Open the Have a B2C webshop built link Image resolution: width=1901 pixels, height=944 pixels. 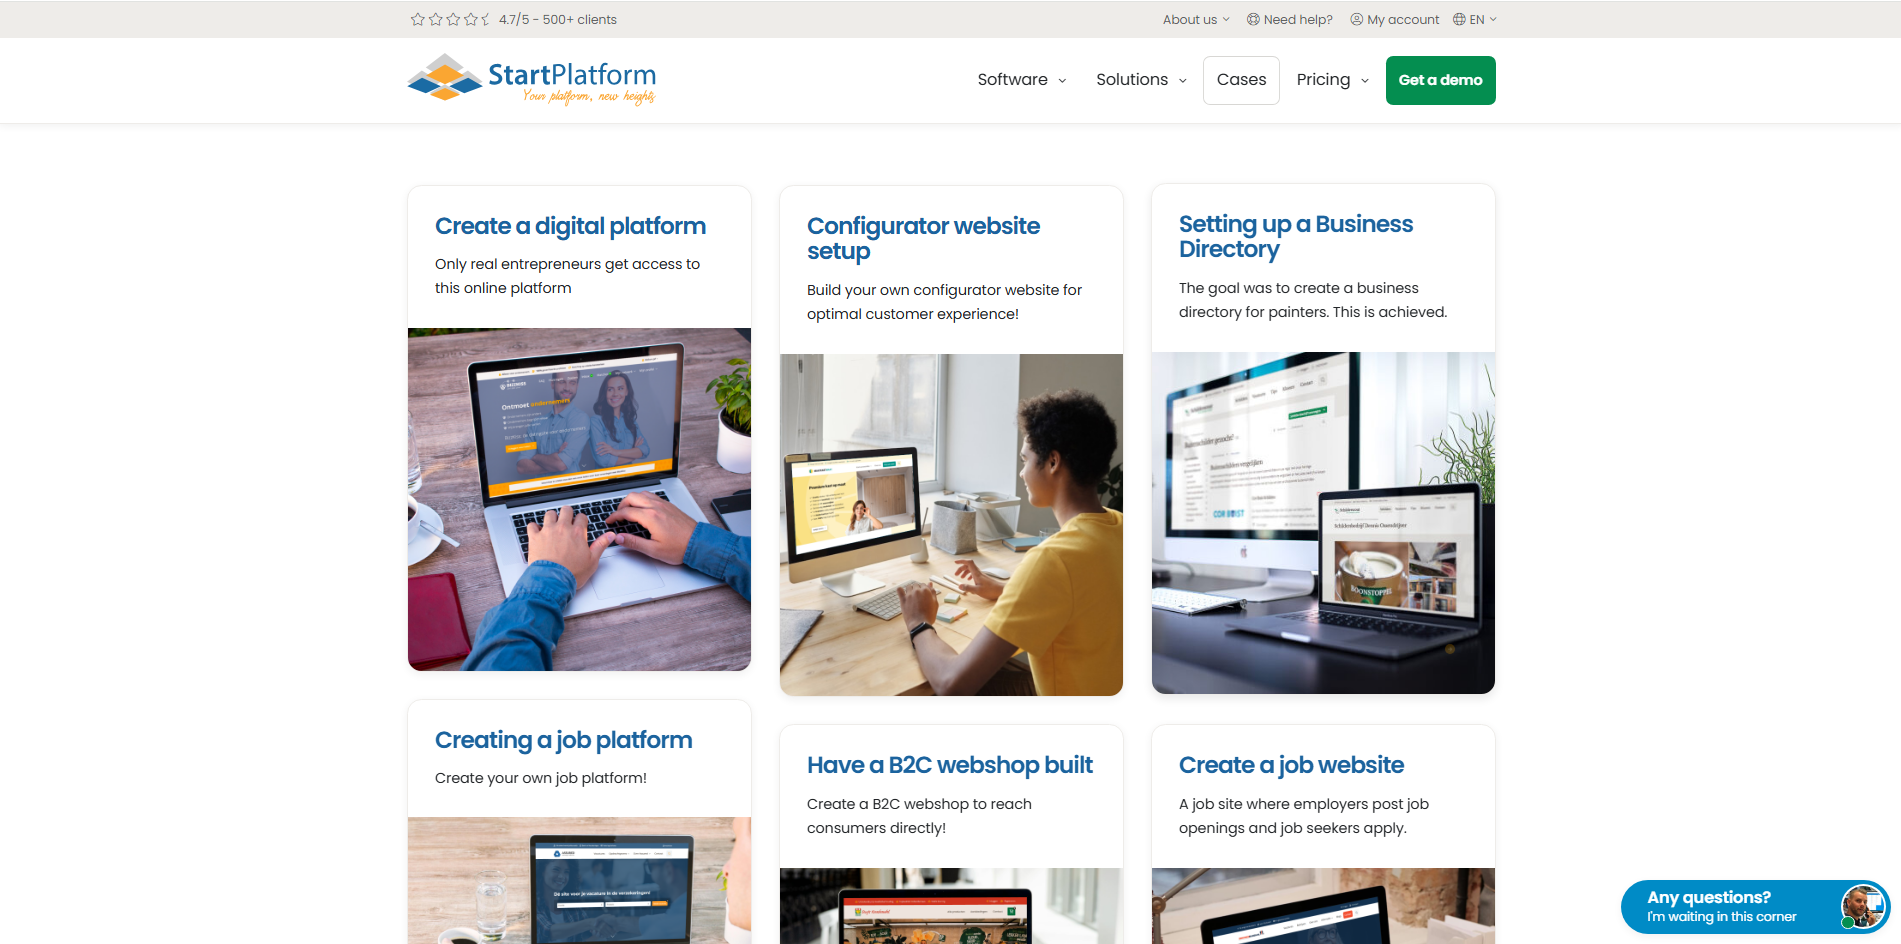[950, 765]
